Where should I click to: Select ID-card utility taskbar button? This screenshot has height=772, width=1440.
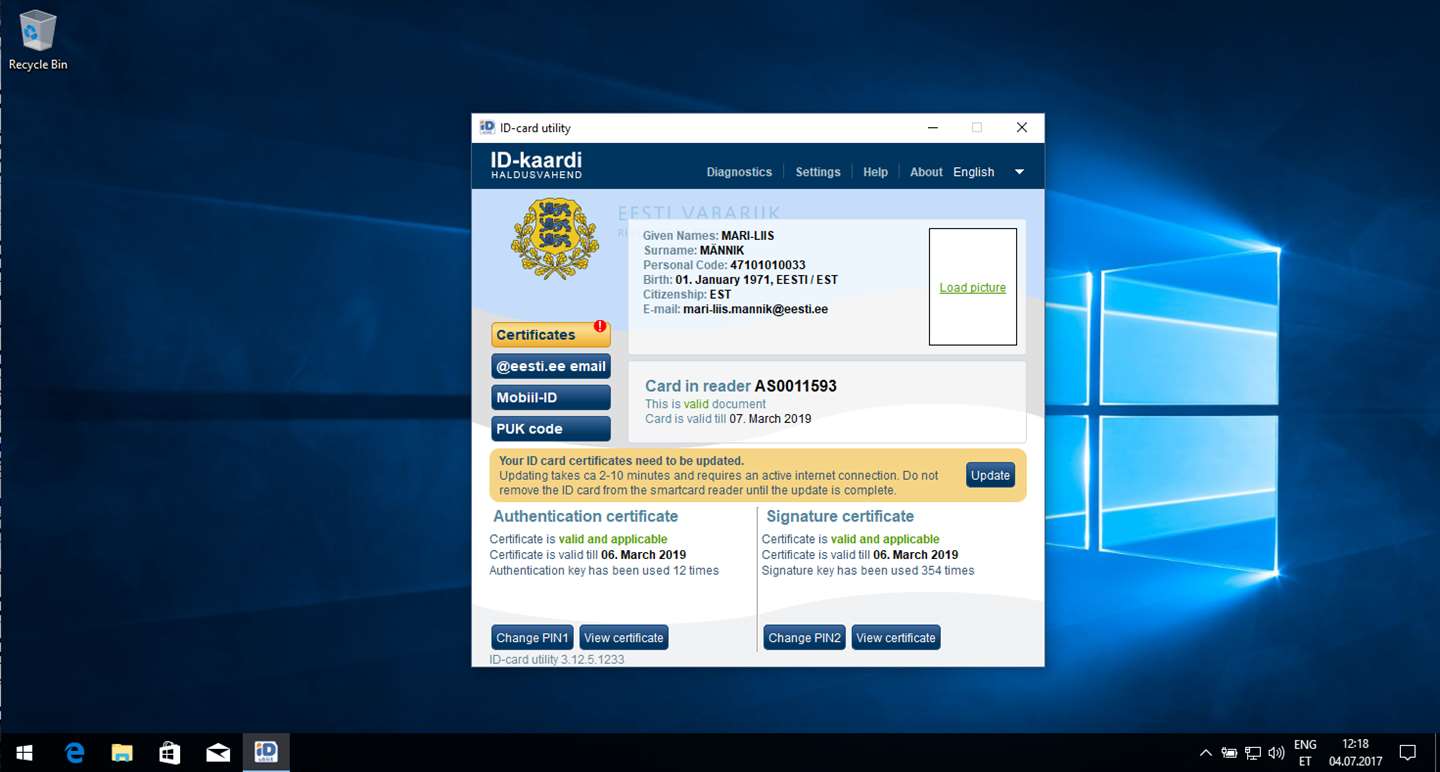tap(266, 752)
